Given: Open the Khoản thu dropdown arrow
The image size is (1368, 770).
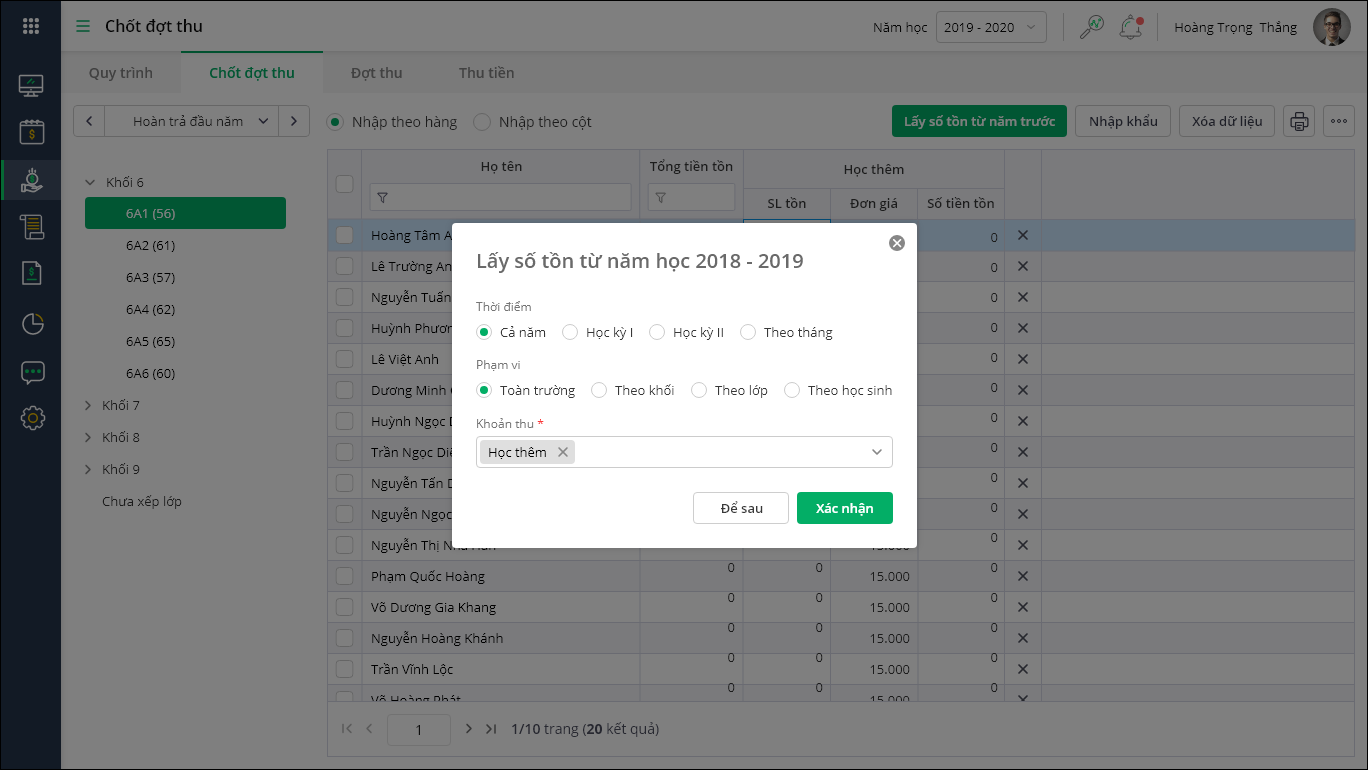Looking at the screenshot, I should pyautogui.click(x=877, y=452).
